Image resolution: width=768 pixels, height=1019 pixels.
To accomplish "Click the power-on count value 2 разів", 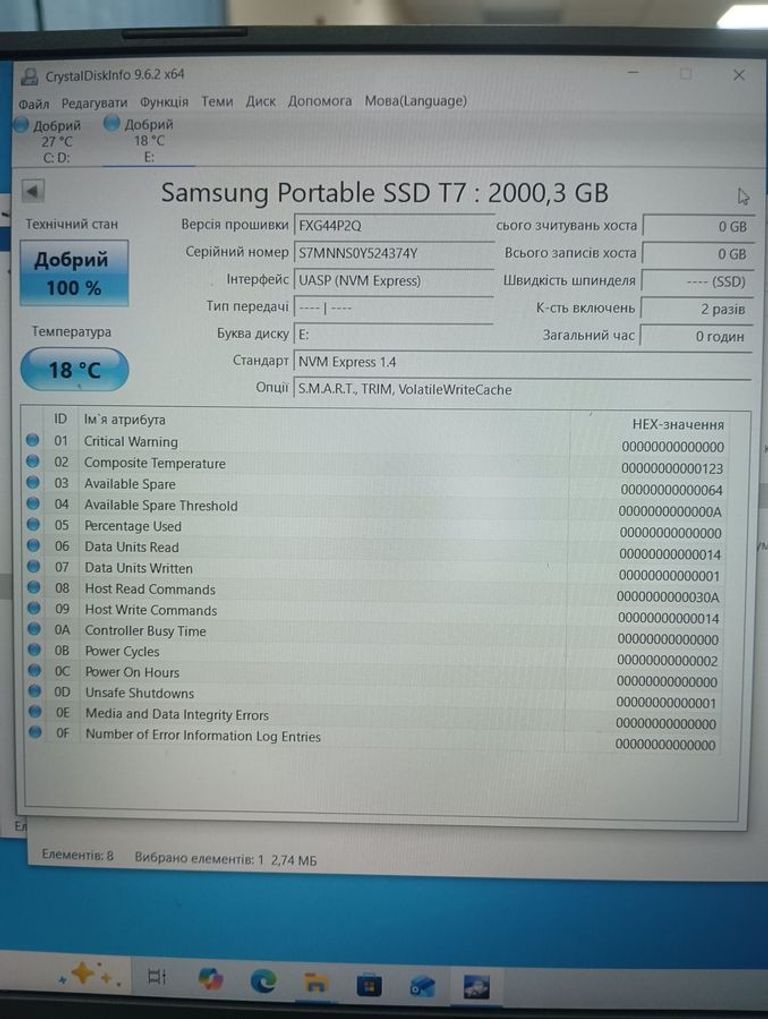I will click(697, 309).
